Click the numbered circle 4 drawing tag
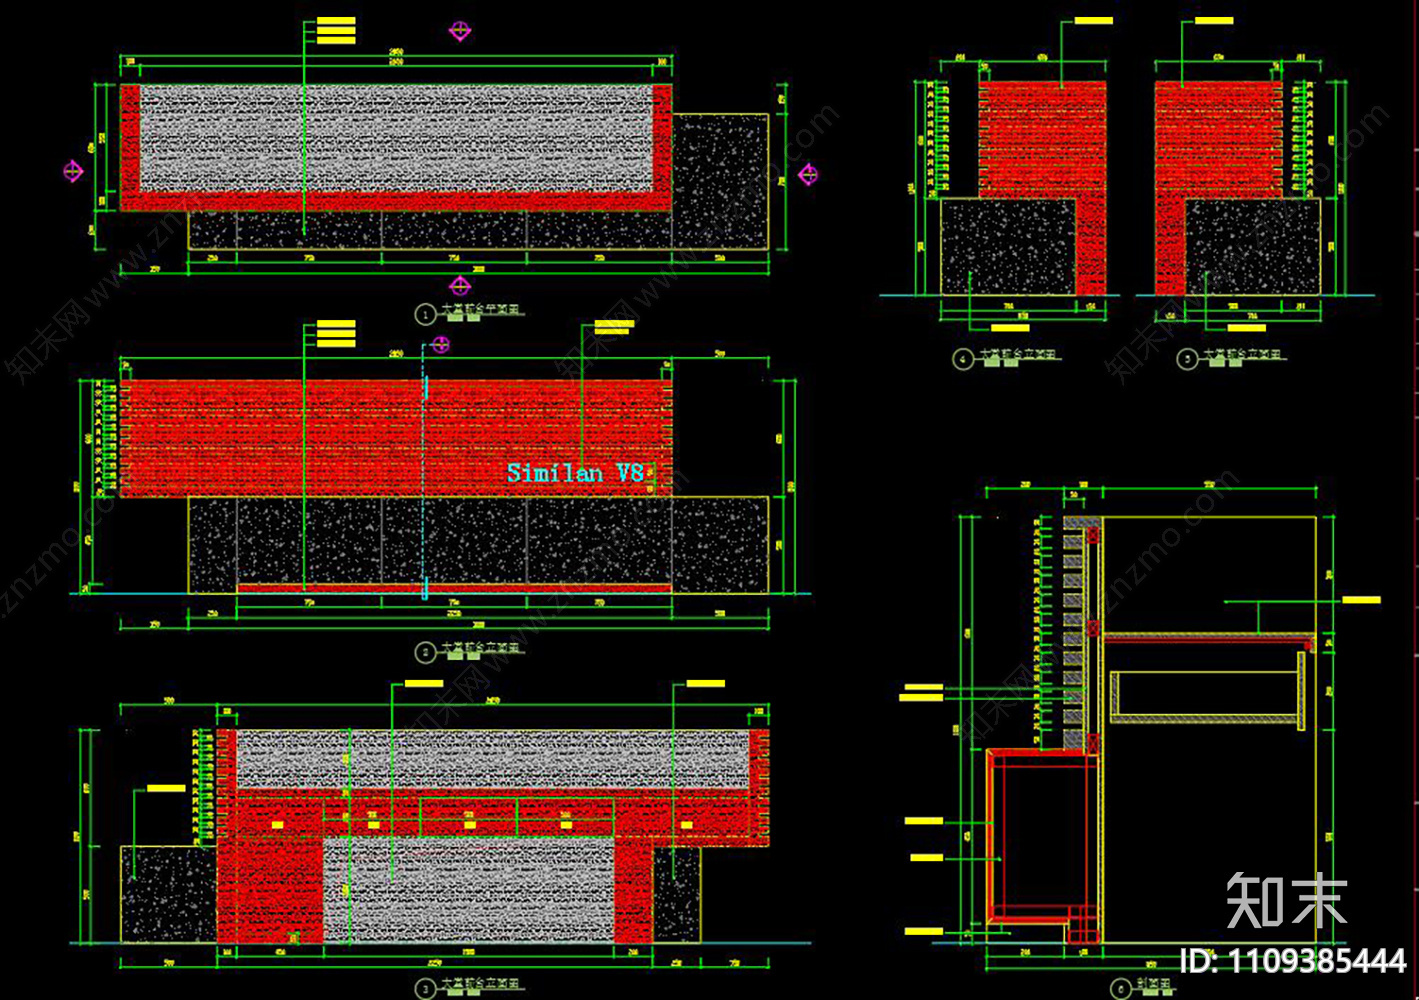The width and height of the screenshot is (1419, 1000). [963, 358]
